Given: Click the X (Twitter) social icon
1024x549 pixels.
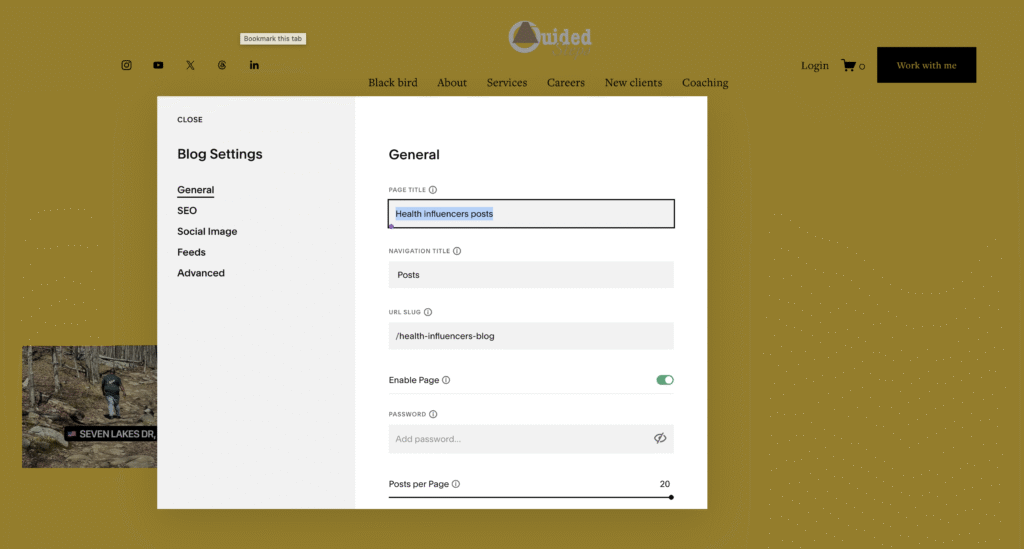Looking at the screenshot, I should pos(190,65).
